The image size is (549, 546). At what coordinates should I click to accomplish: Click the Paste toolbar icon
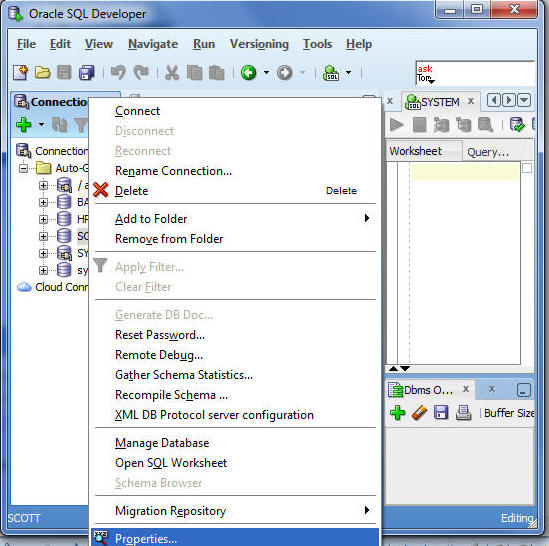(x=217, y=72)
